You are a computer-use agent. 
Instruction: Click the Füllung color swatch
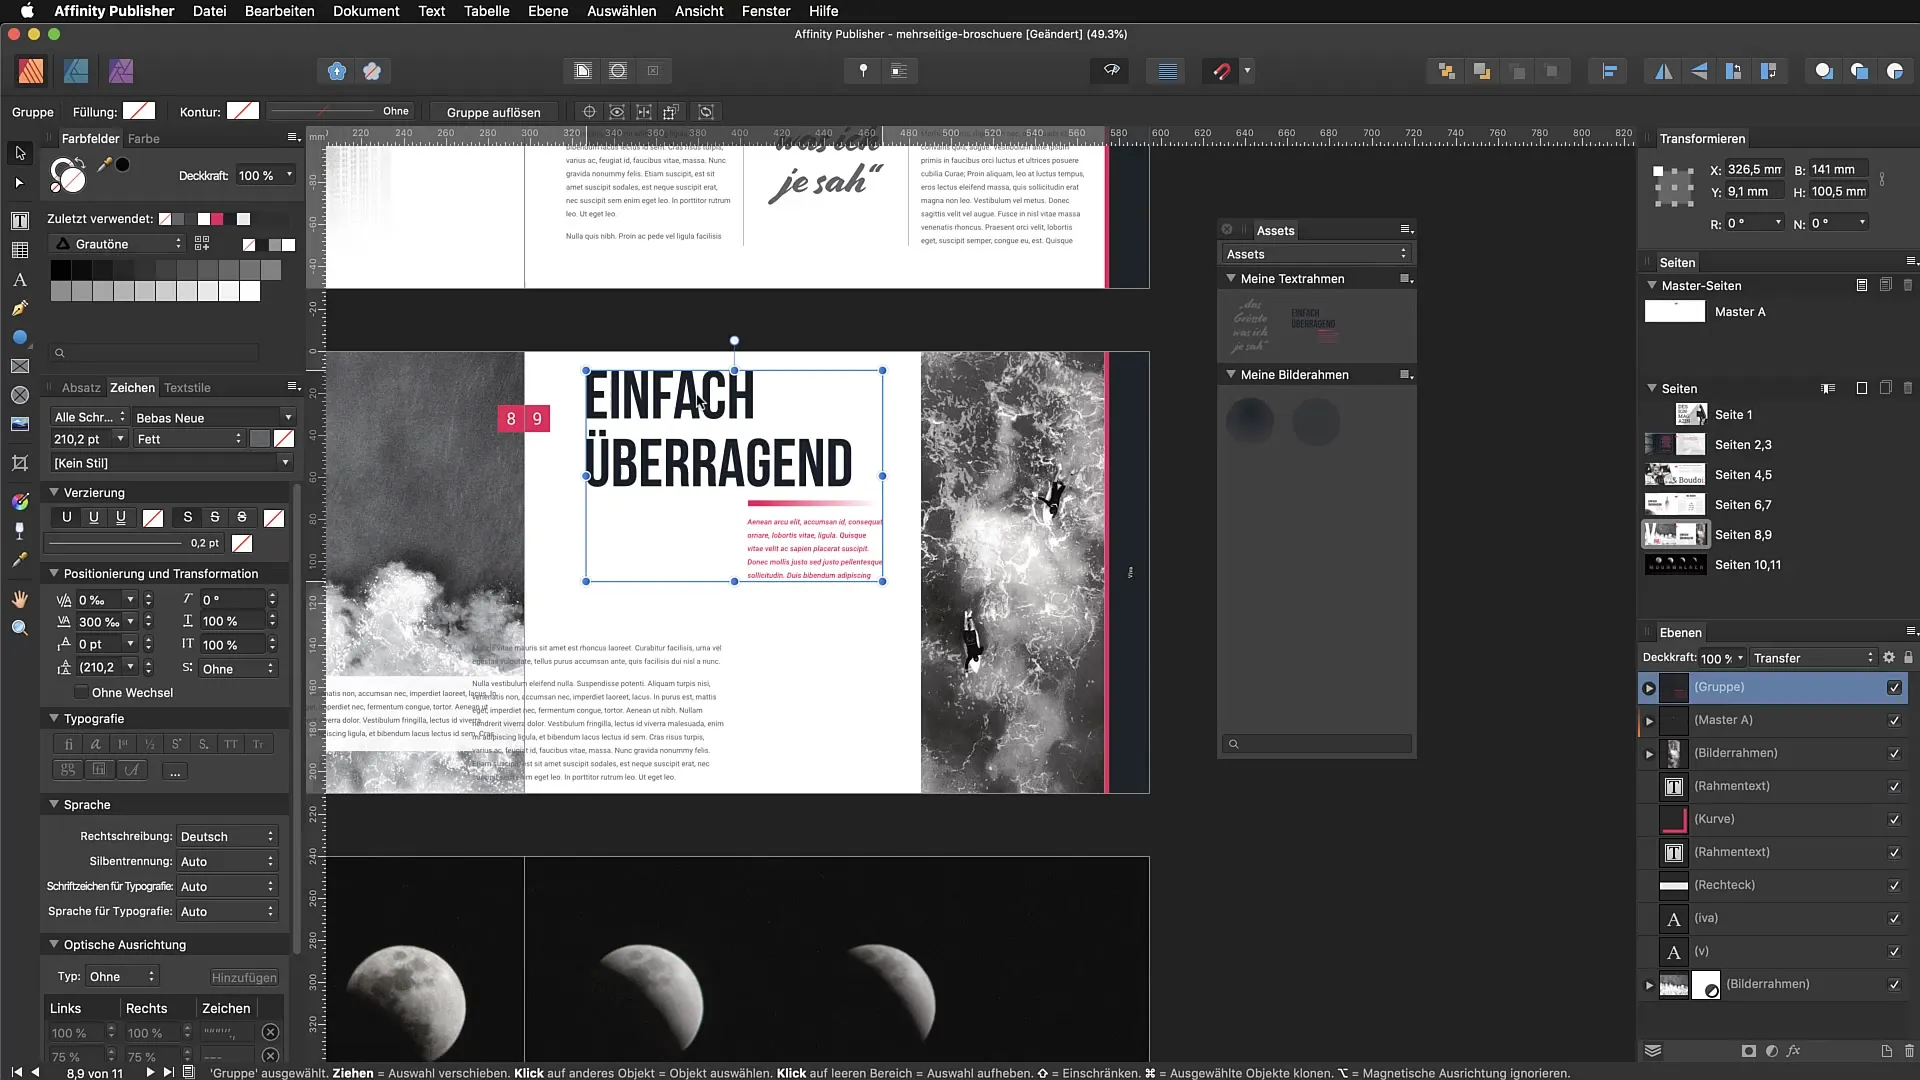pos(139,111)
